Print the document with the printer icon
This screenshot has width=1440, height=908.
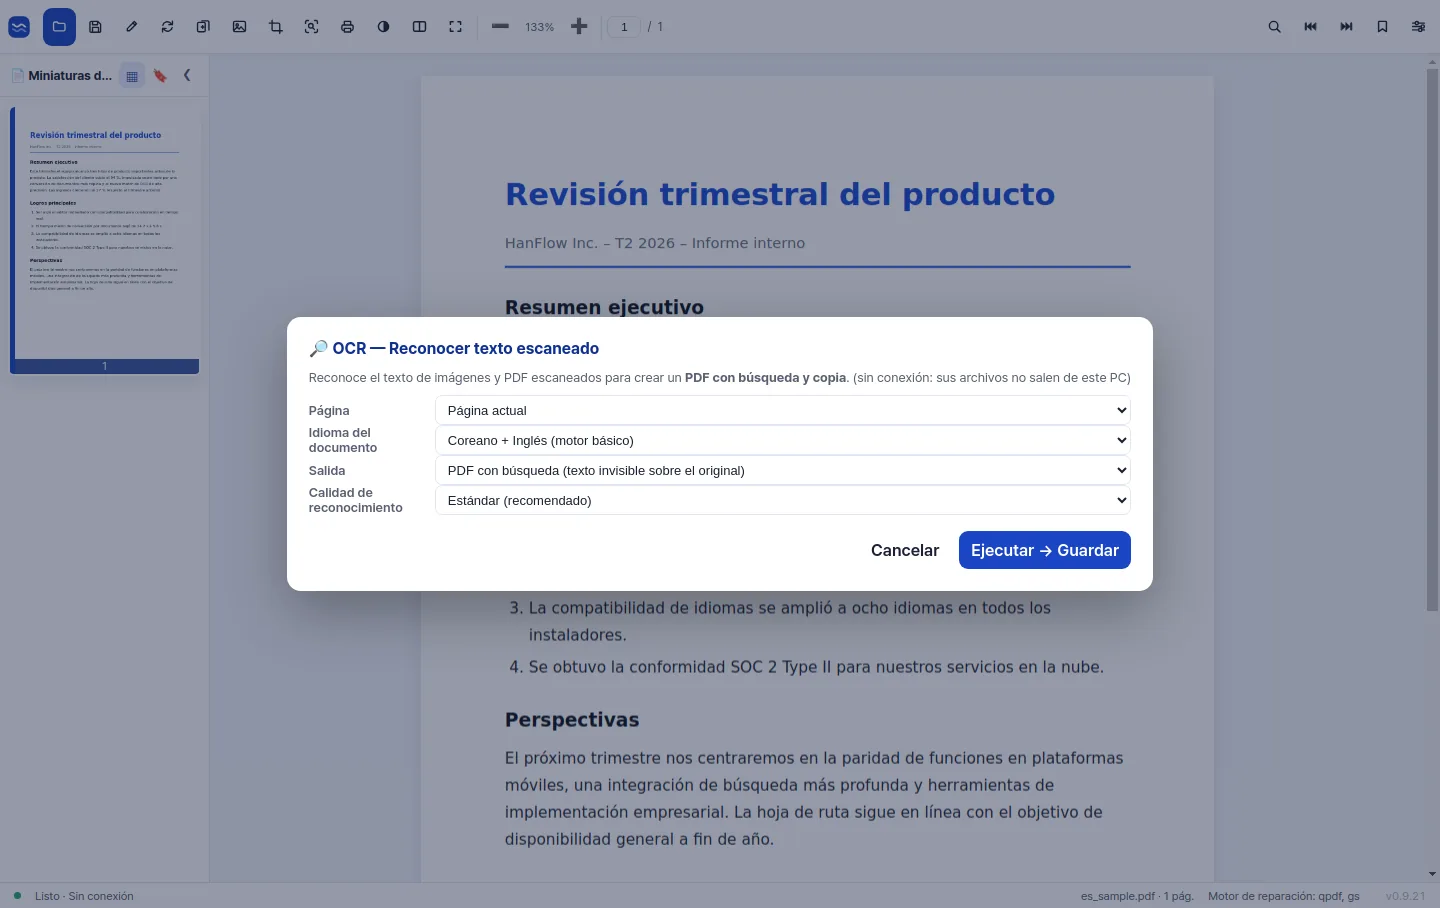[x=348, y=27]
